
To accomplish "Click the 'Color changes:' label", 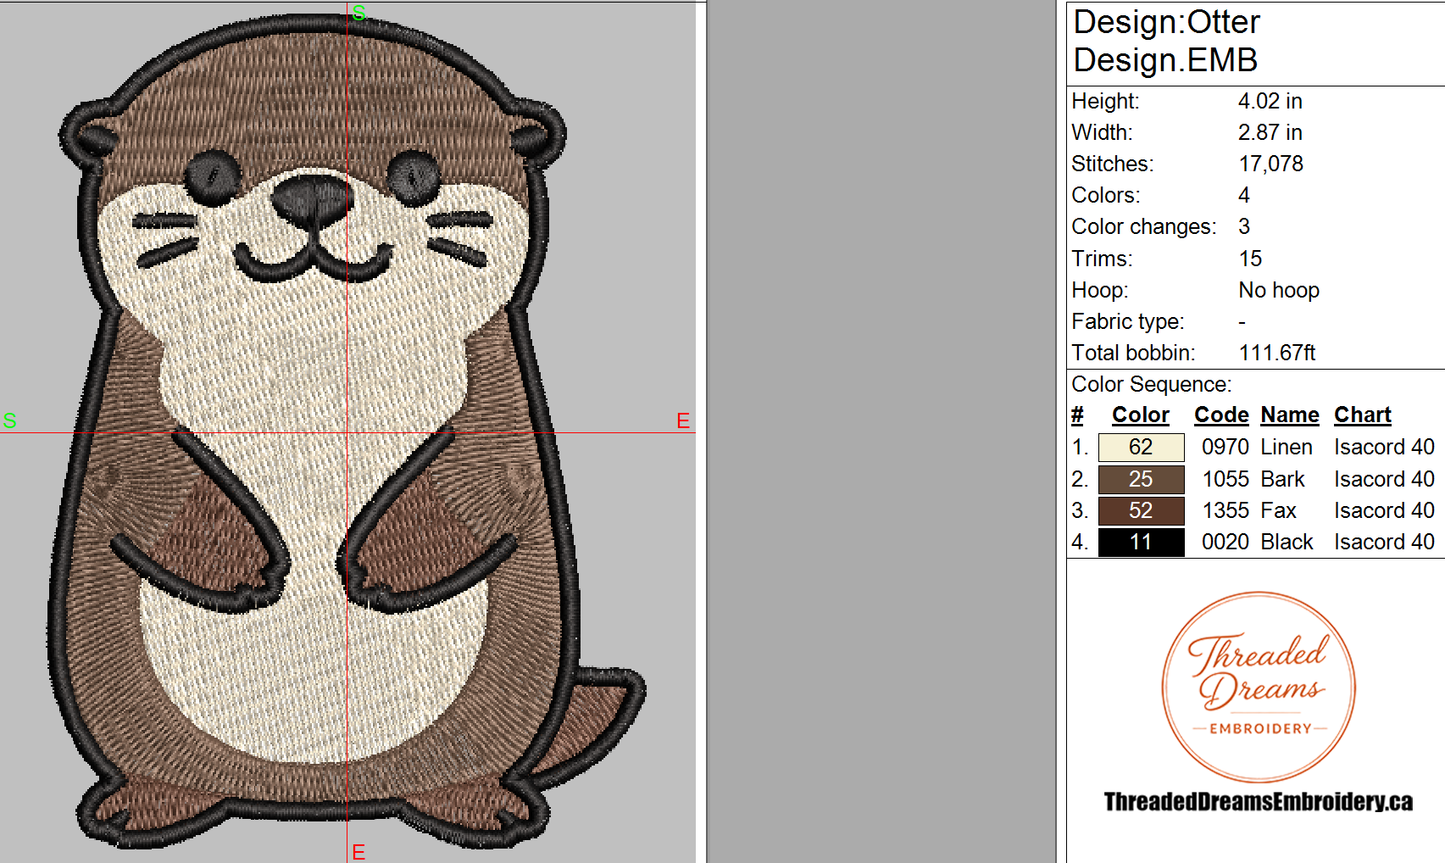I will (1144, 227).
